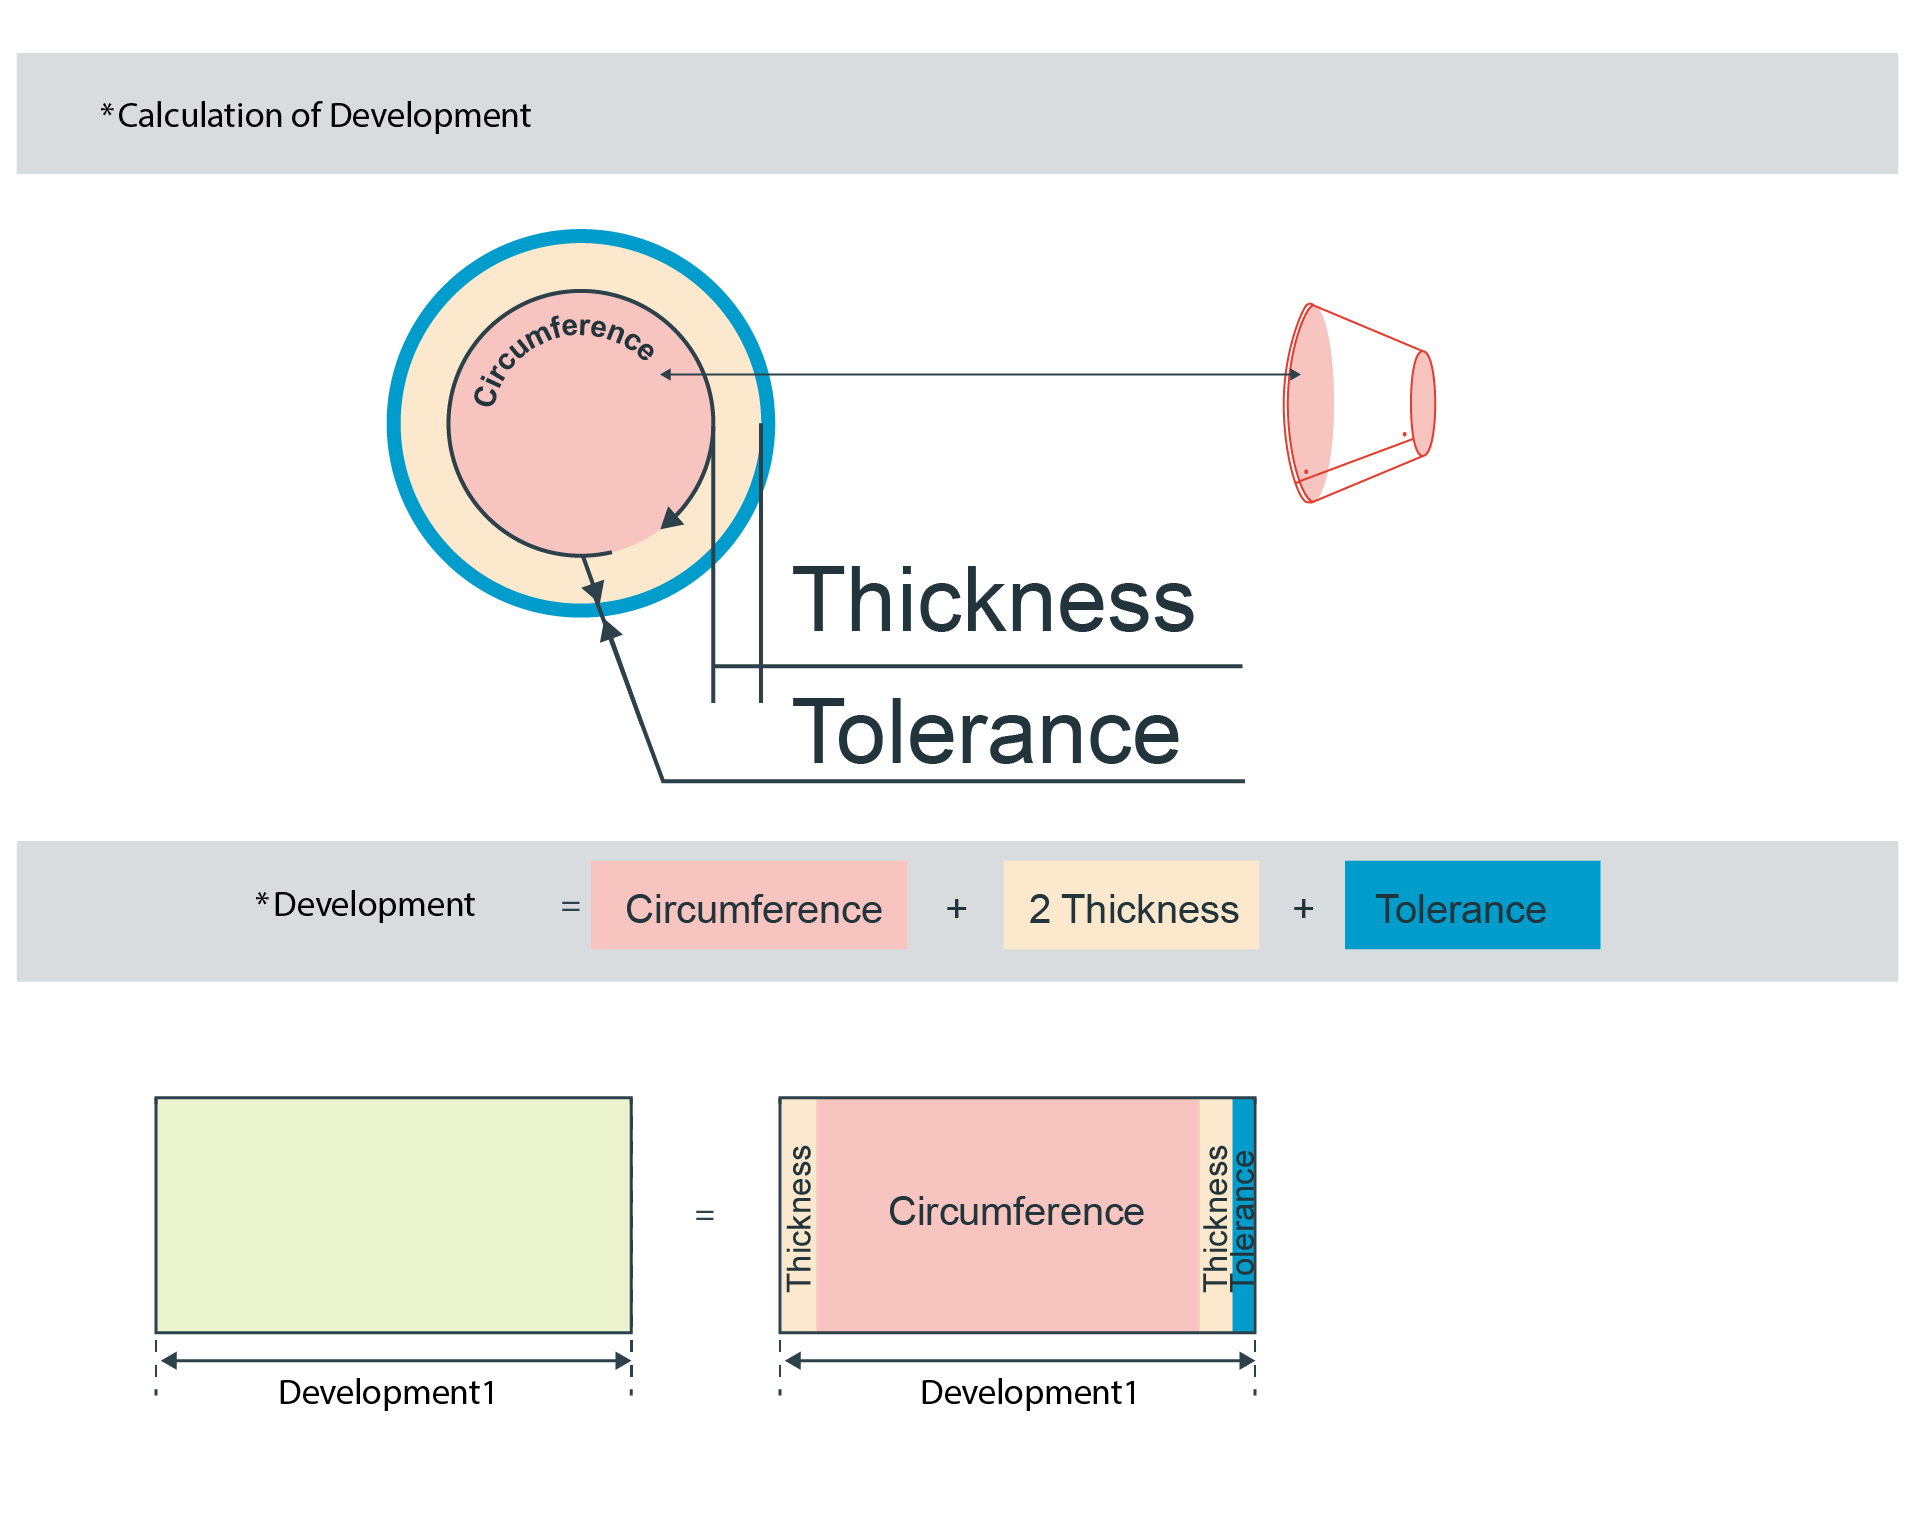The image size is (1921, 1516).
Task: Click the '*Calculation of Development' heading text
Action: coord(315,115)
